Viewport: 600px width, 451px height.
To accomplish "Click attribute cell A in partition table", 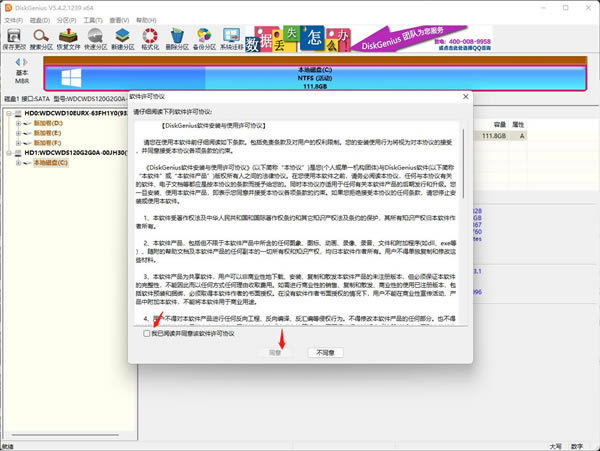I will pyautogui.click(x=522, y=136).
